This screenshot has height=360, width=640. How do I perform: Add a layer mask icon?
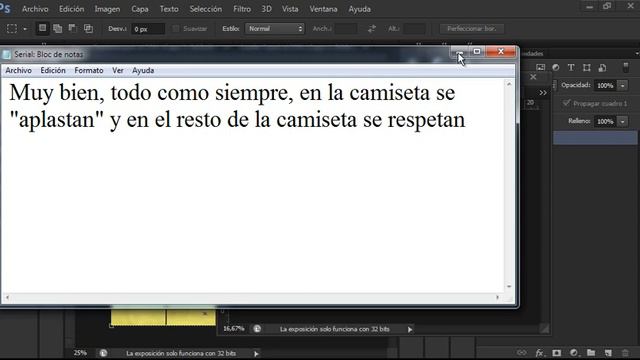tap(556, 353)
